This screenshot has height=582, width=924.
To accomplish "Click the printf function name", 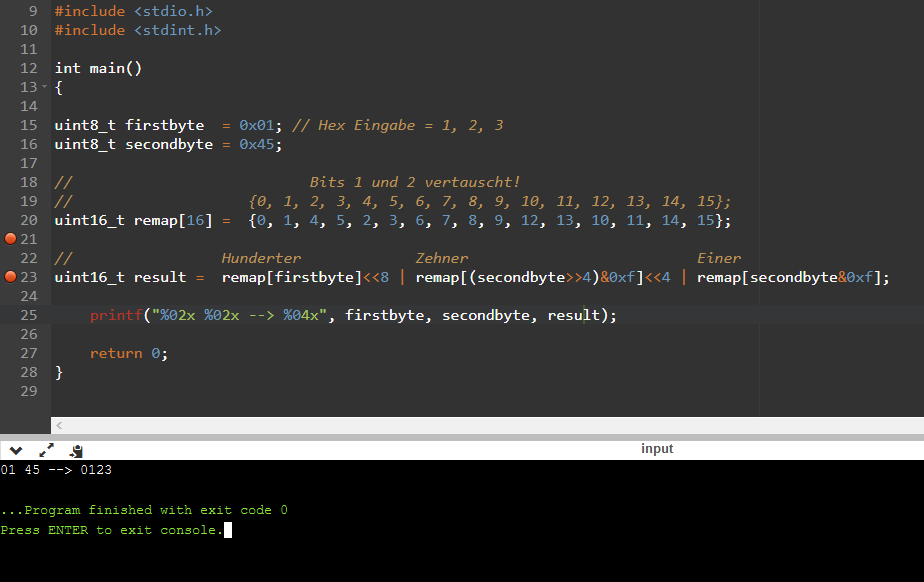I will (x=116, y=315).
